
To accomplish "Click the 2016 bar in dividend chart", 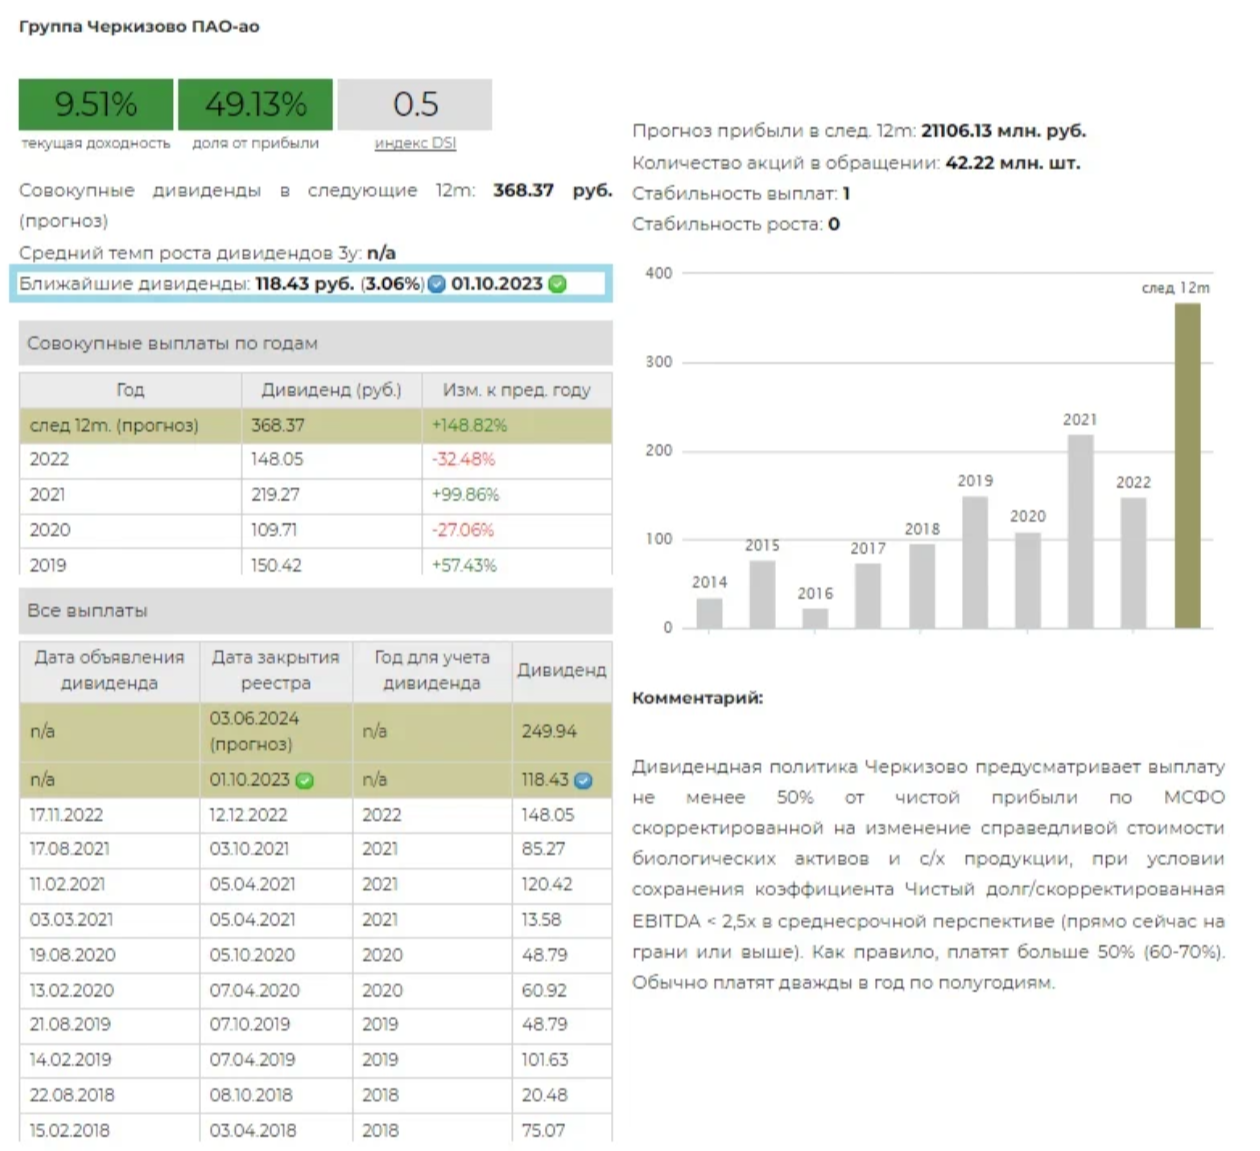I will click(x=815, y=618).
